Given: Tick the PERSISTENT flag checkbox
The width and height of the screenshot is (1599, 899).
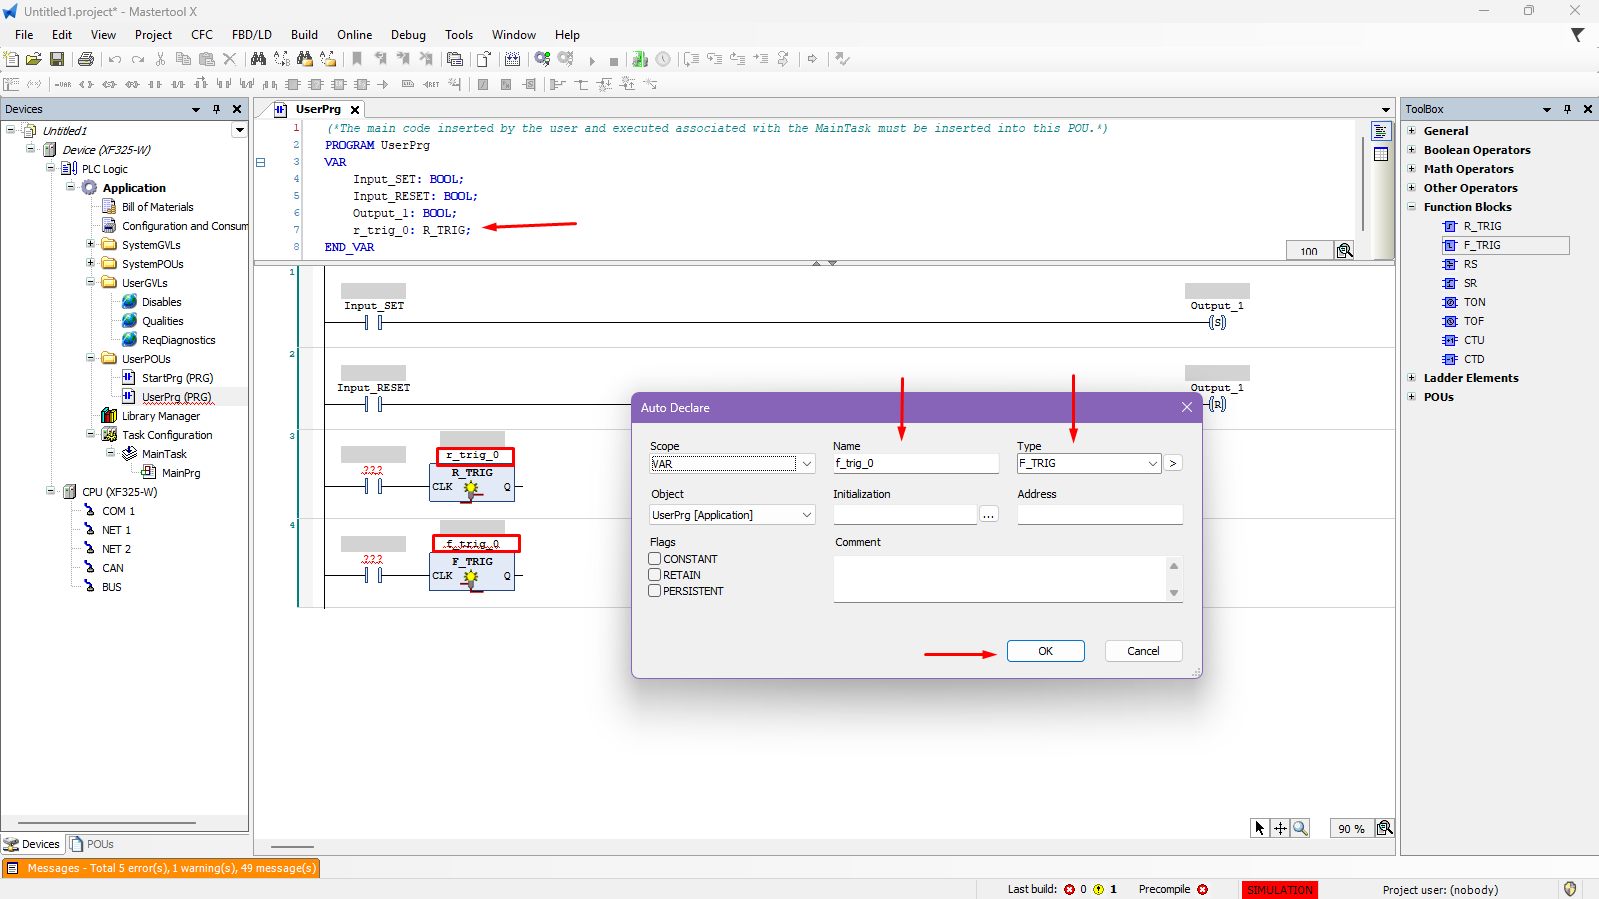Looking at the screenshot, I should [655, 591].
